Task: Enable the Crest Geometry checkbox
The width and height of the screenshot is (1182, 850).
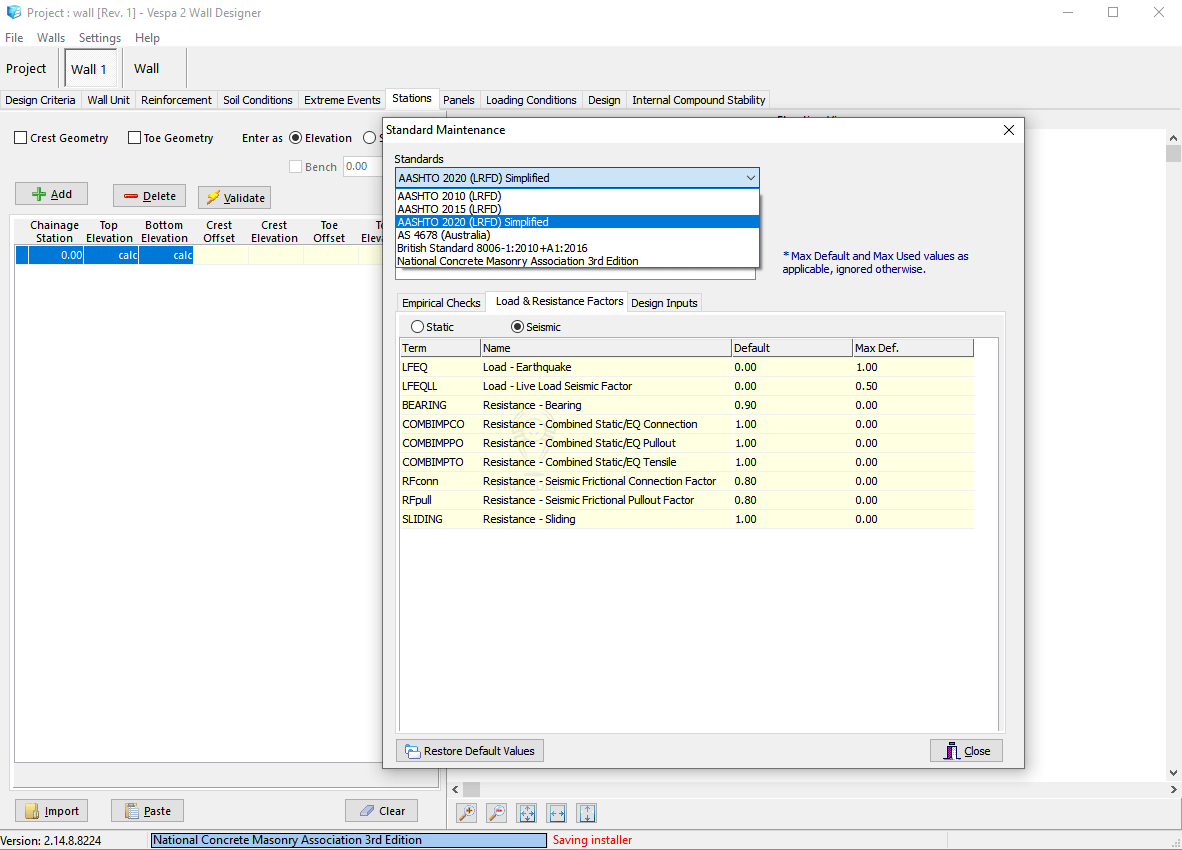Action: [21, 138]
